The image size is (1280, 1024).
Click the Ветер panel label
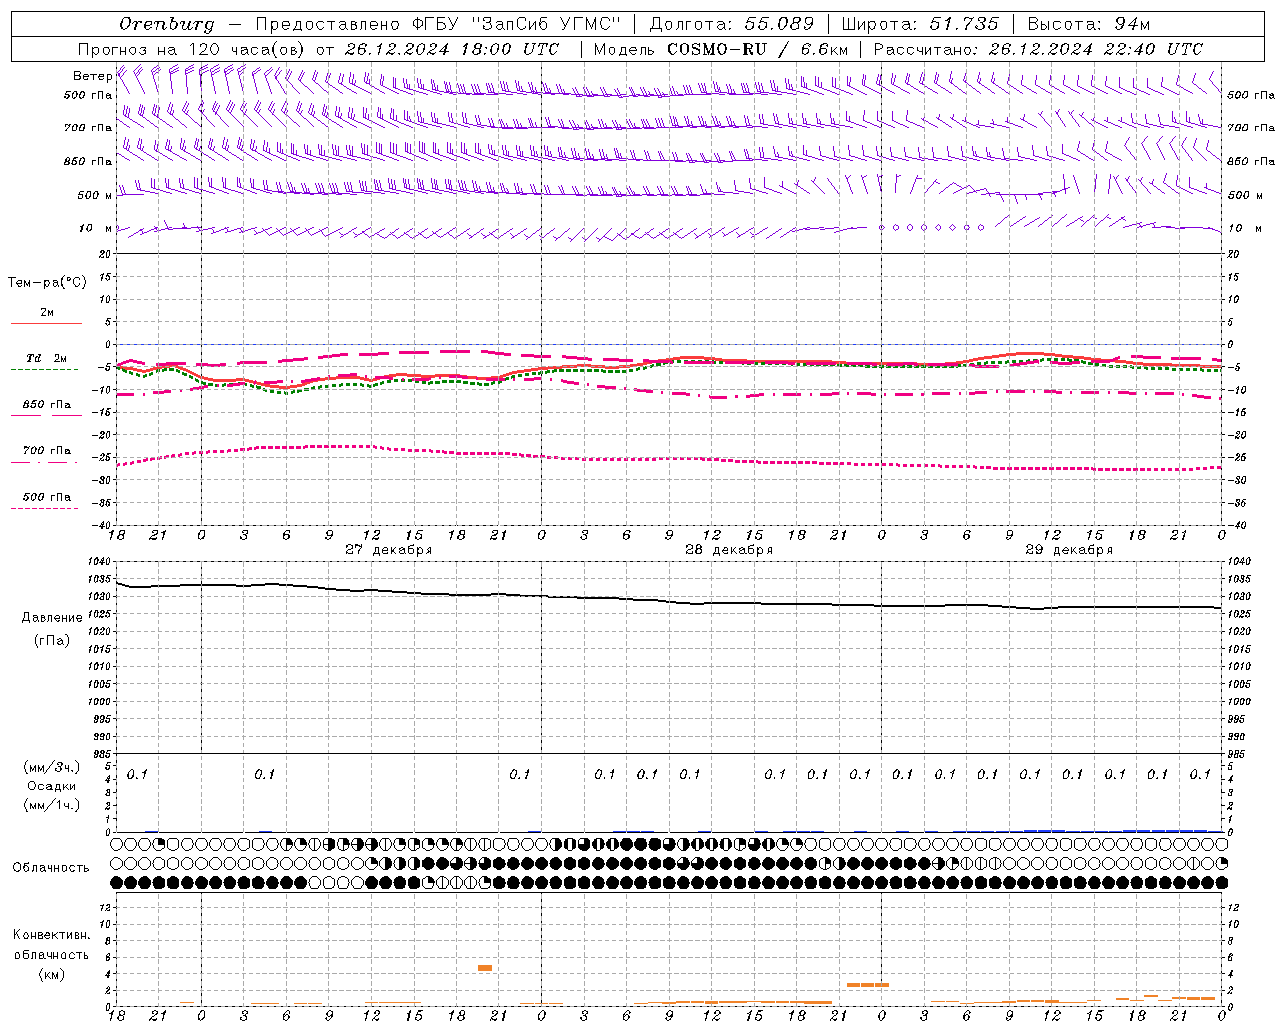point(92,76)
